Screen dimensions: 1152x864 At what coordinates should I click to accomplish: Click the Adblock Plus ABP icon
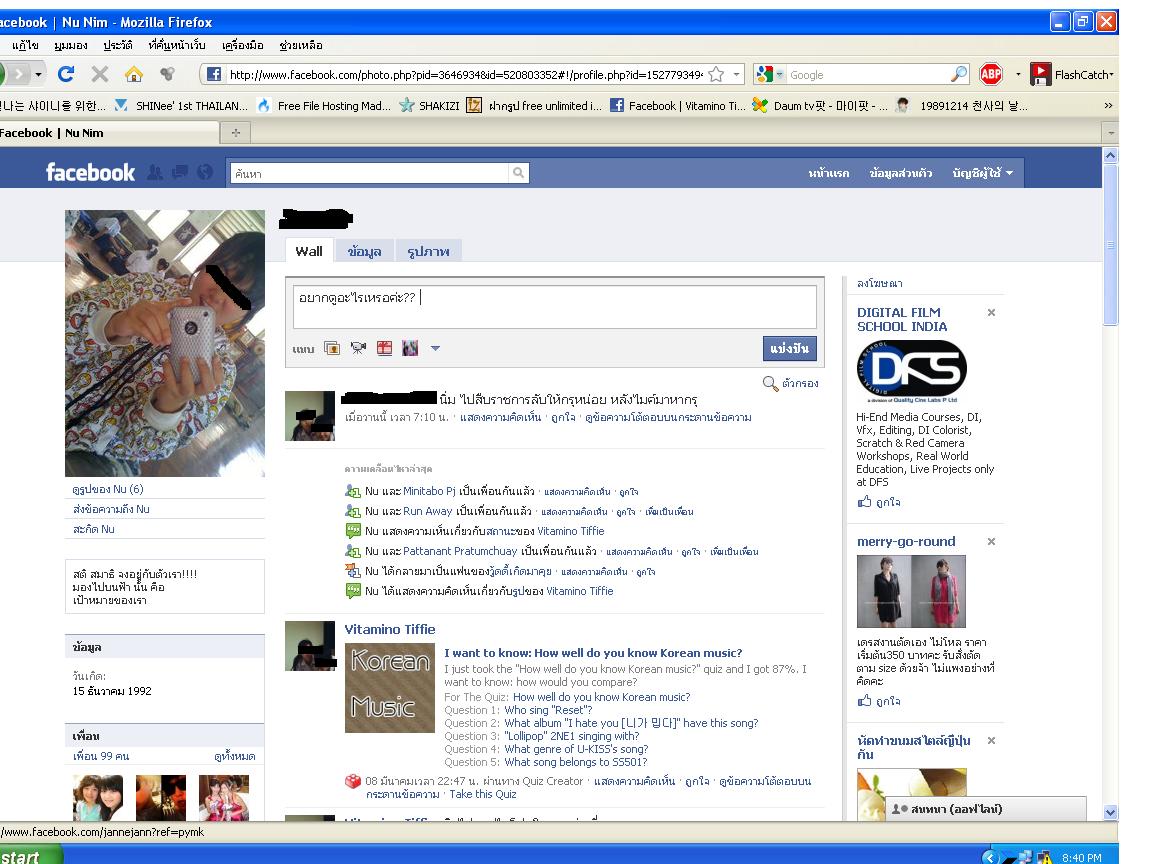click(x=991, y=73)
